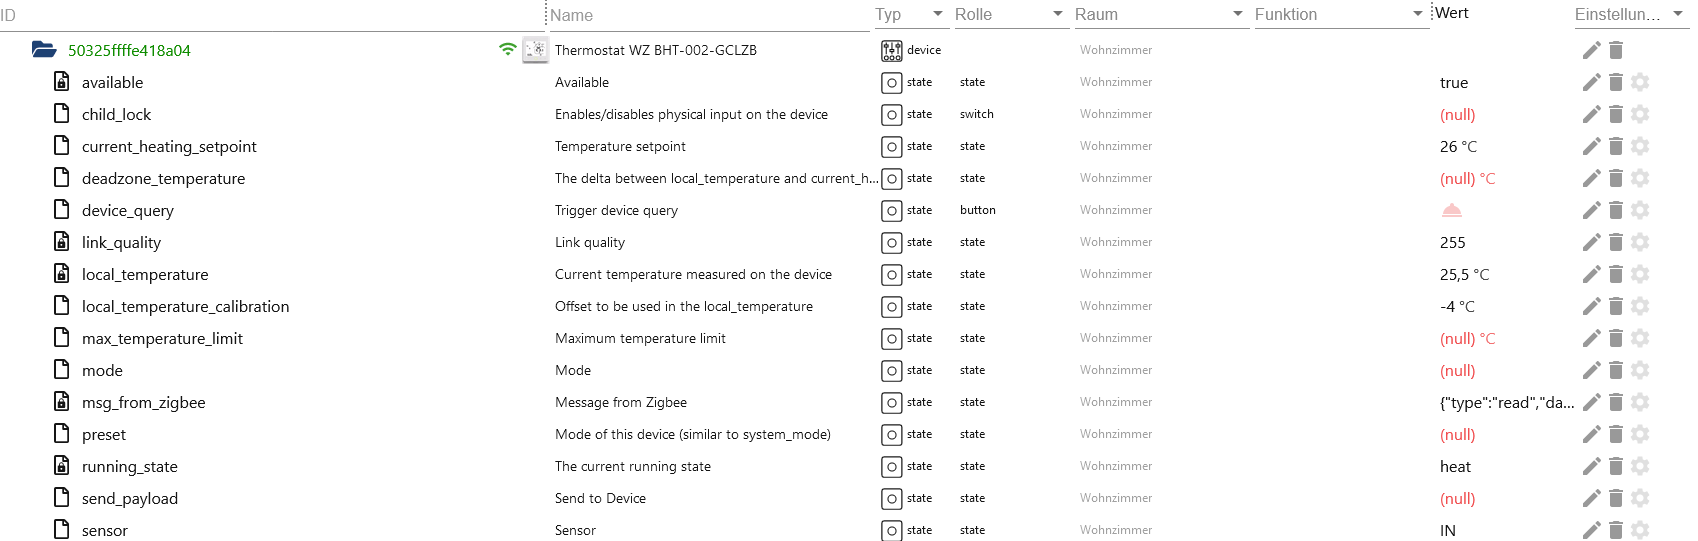Open gear settings for link_quality row

click(x=1640, y=243)
